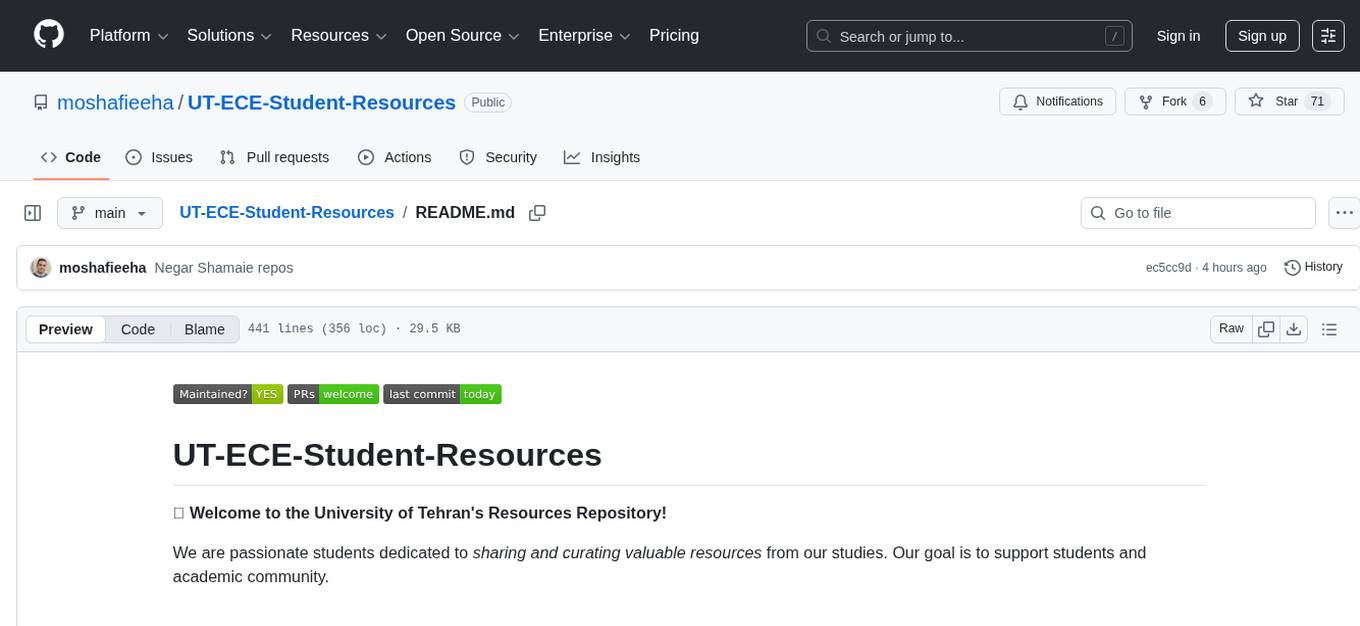Click the Sign up button
Image resolution: width=1360 pixels, height=626 pixels.
click(x=1261, y=36)
